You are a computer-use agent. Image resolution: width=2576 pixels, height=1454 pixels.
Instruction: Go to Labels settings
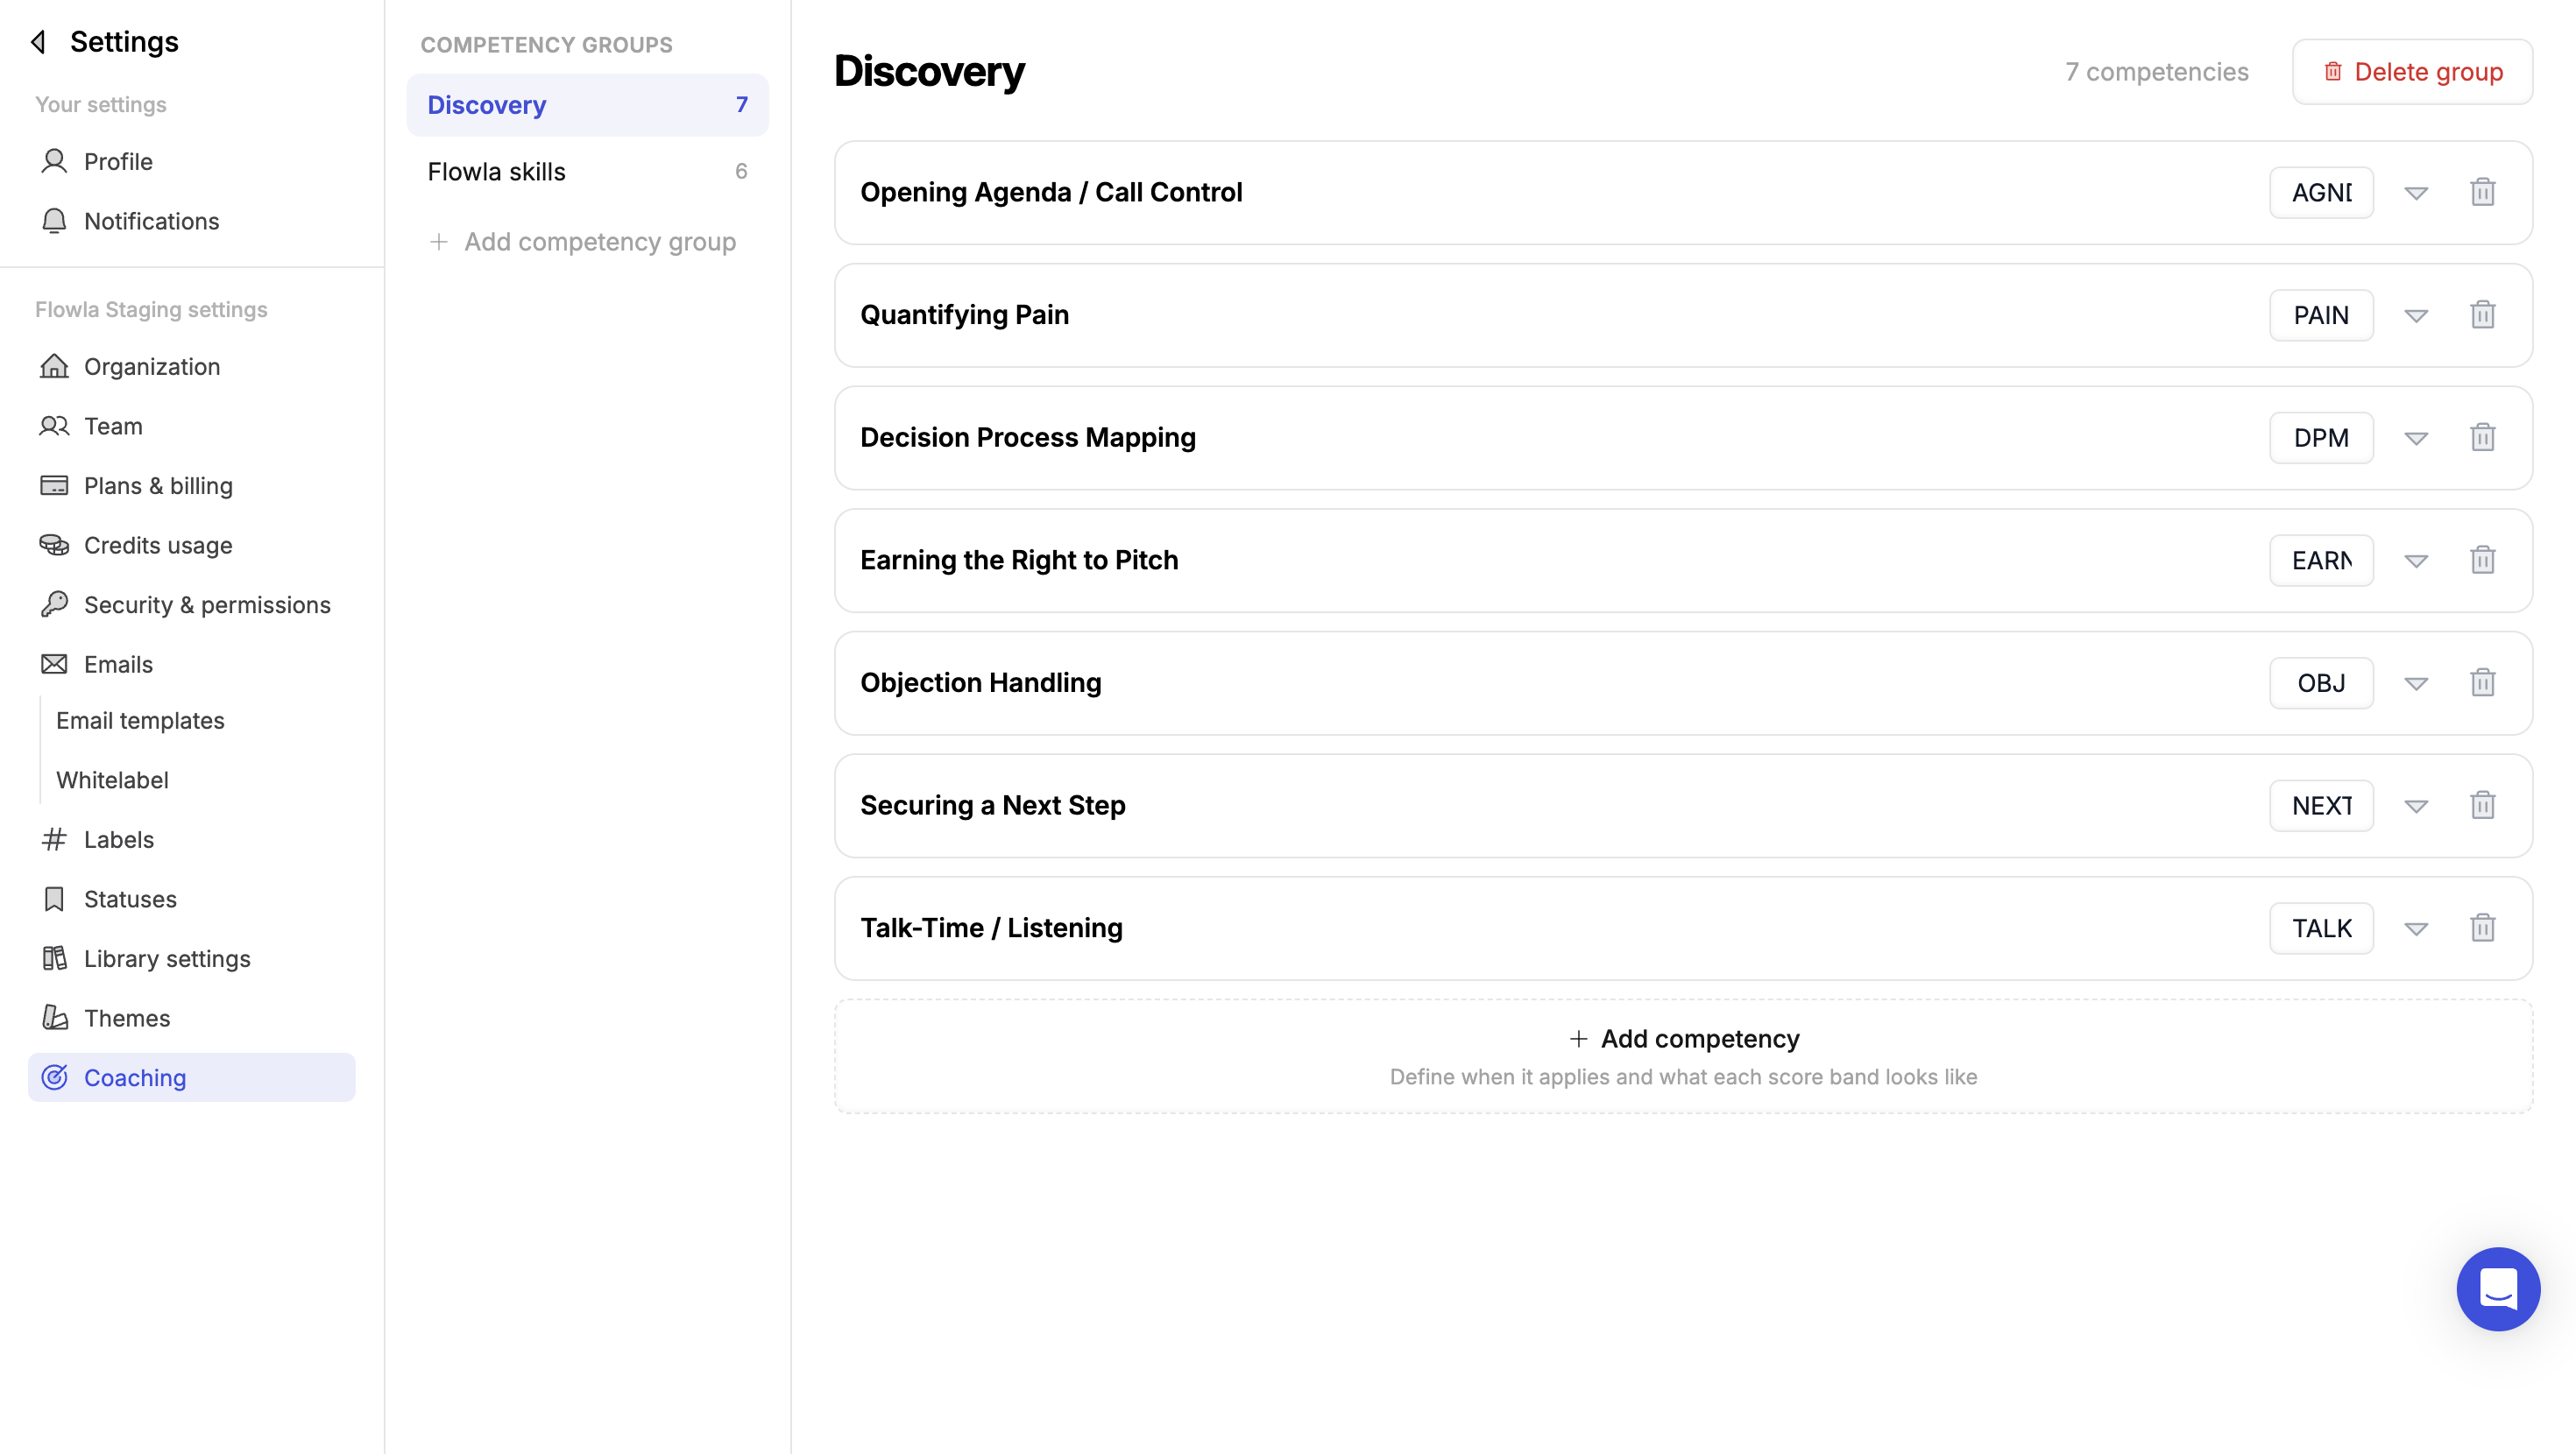tap(192, 840)
